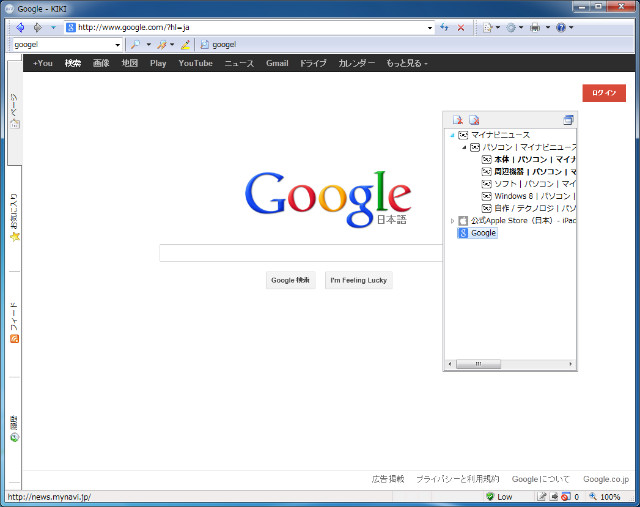Select 画像 in the Google bar

101,63
